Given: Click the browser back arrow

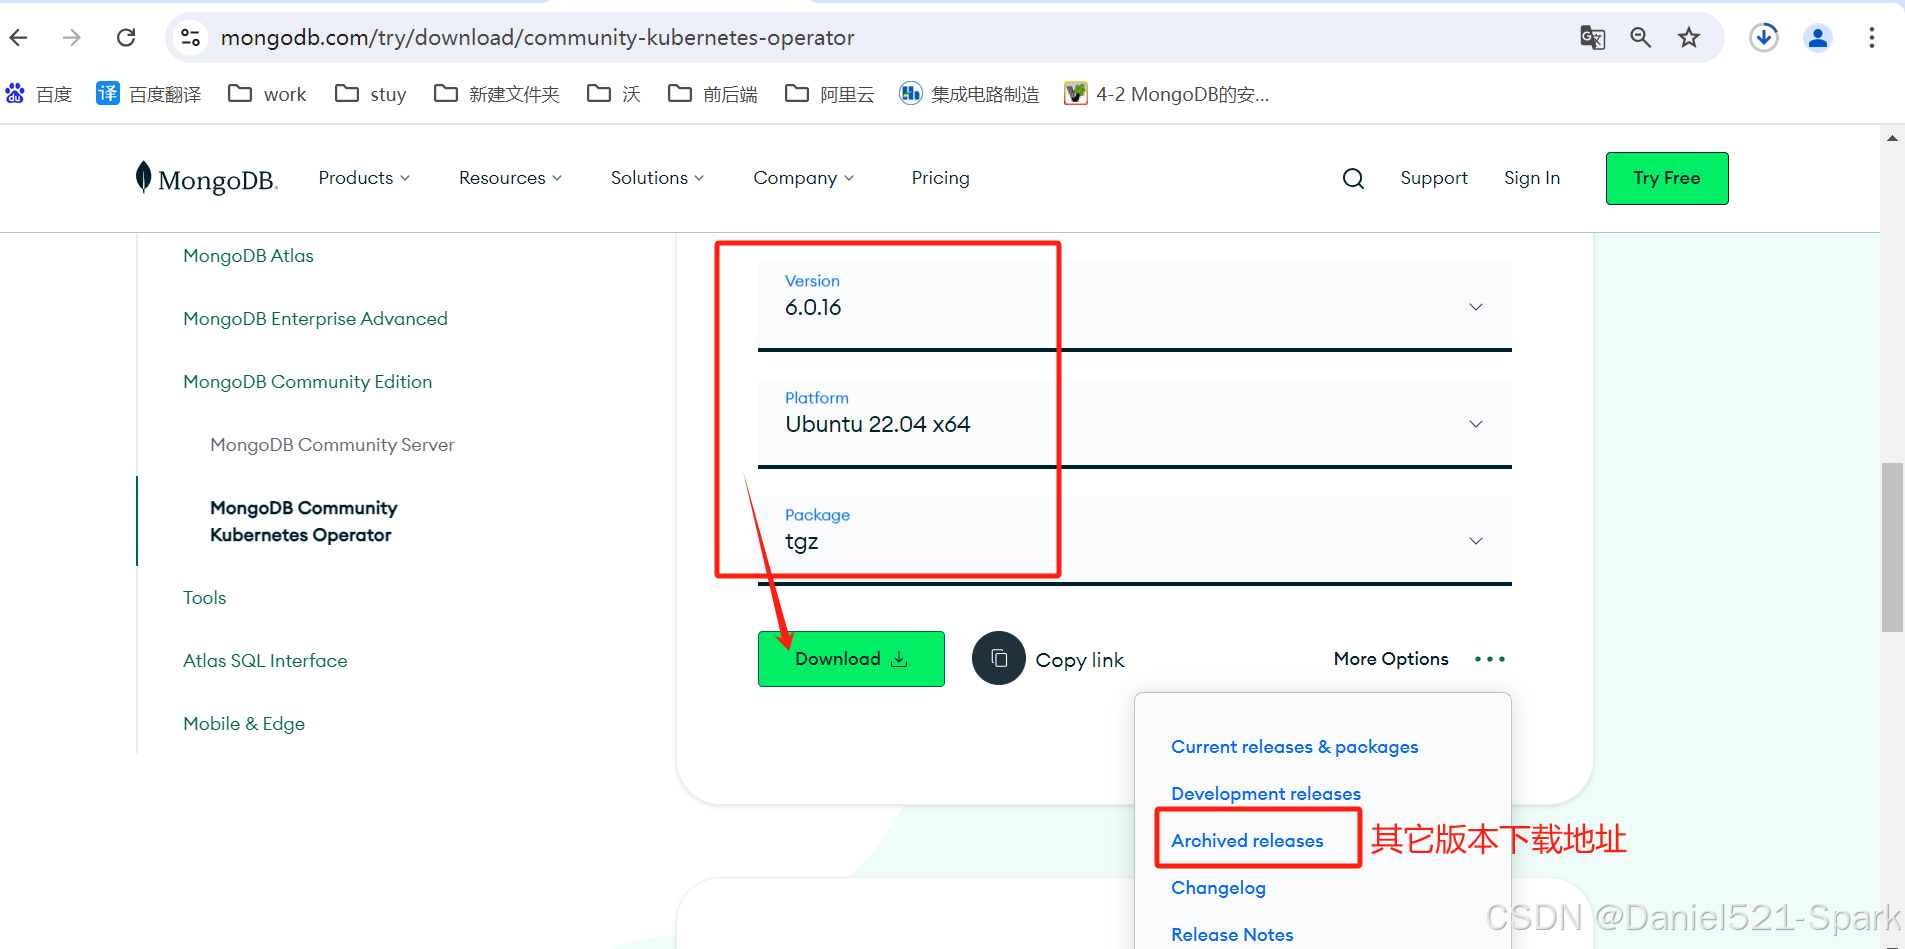Looking at the screenshot, I should pyautogui.click(x=19, y=38).
